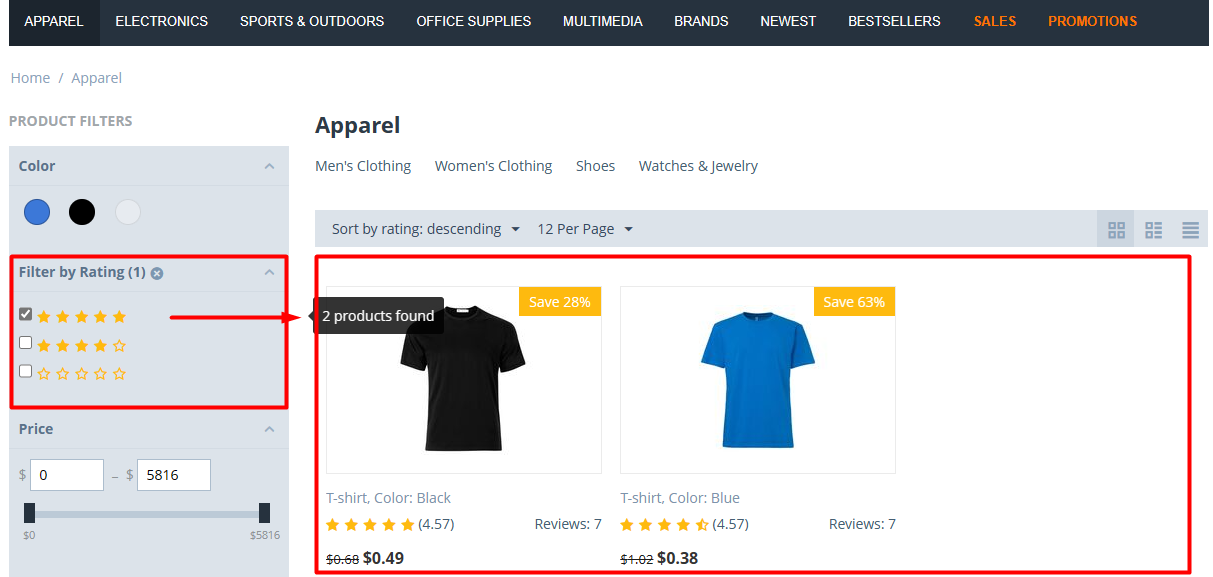Open the Women's Clothing subcategory
This screenshot has height=577, width=1213.
[493, 166]
